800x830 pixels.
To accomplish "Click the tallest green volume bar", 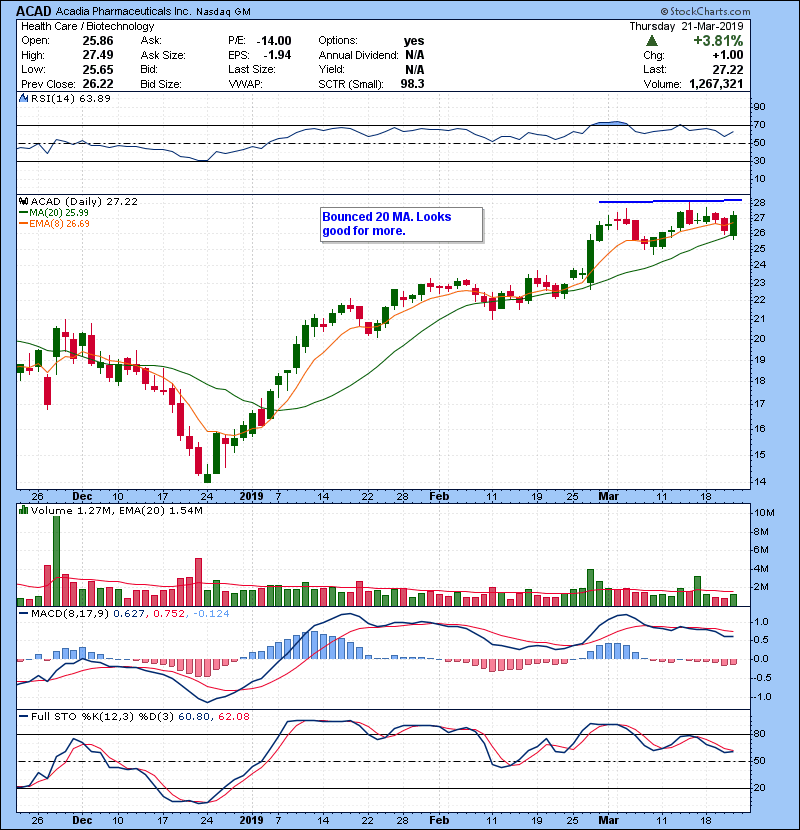I will [x=57, y=561].
